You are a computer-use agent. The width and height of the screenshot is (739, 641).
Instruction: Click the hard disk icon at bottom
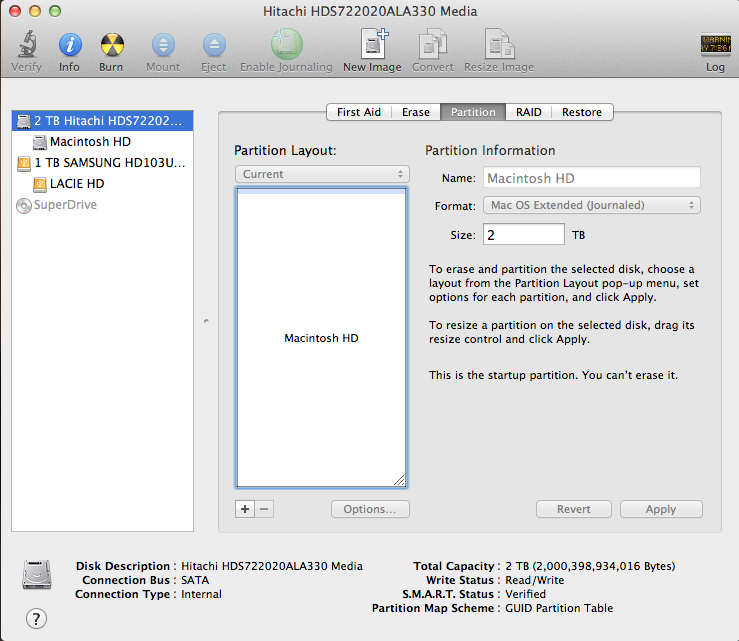[x=37, y=575]
